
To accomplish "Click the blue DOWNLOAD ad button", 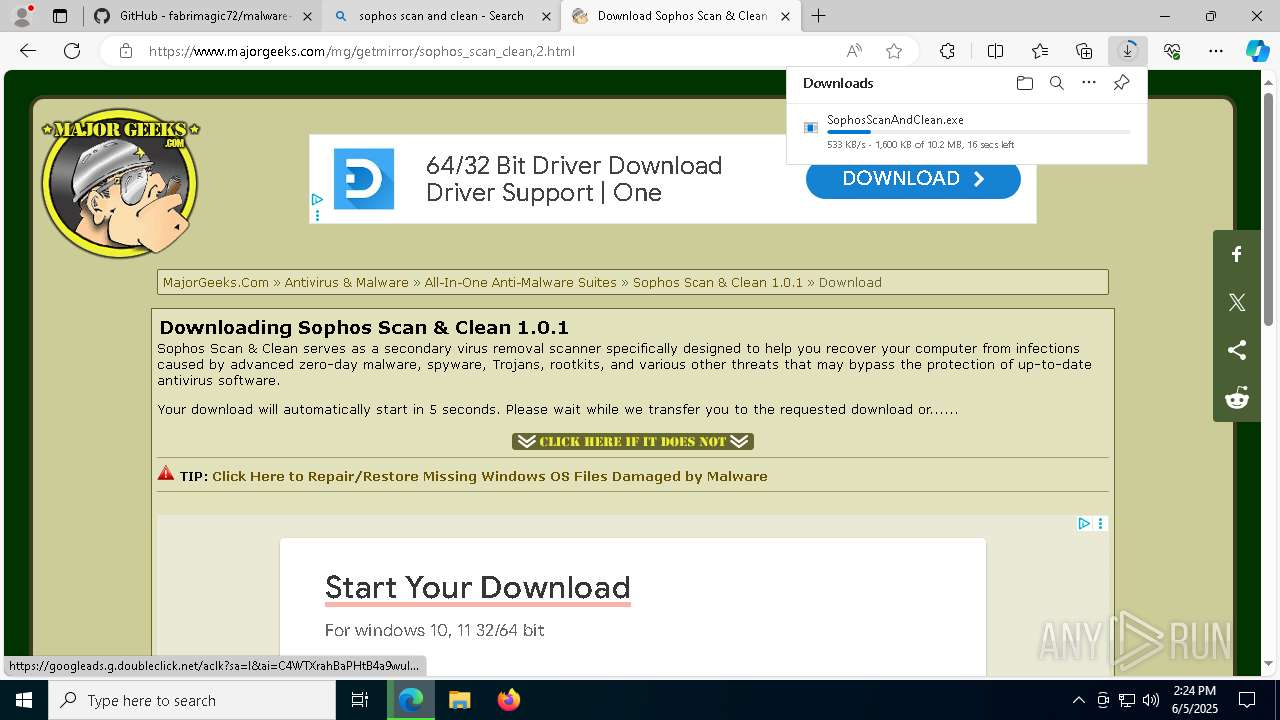I will (913, 179).
